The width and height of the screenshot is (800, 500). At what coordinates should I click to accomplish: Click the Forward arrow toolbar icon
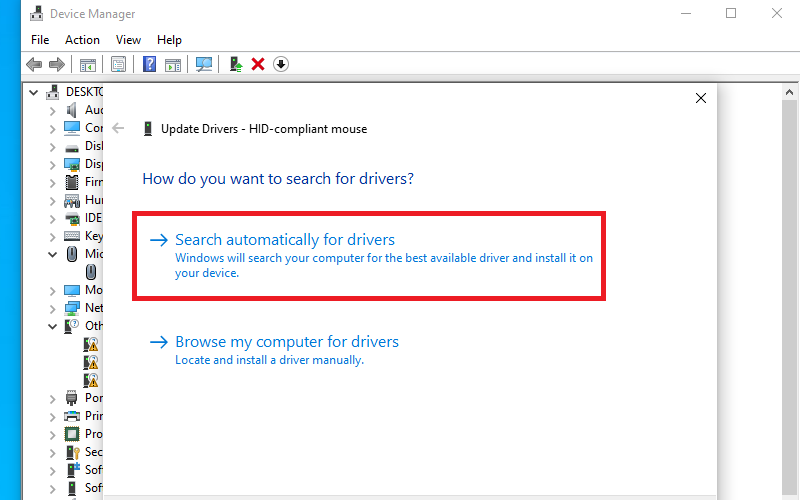point(57,65)
